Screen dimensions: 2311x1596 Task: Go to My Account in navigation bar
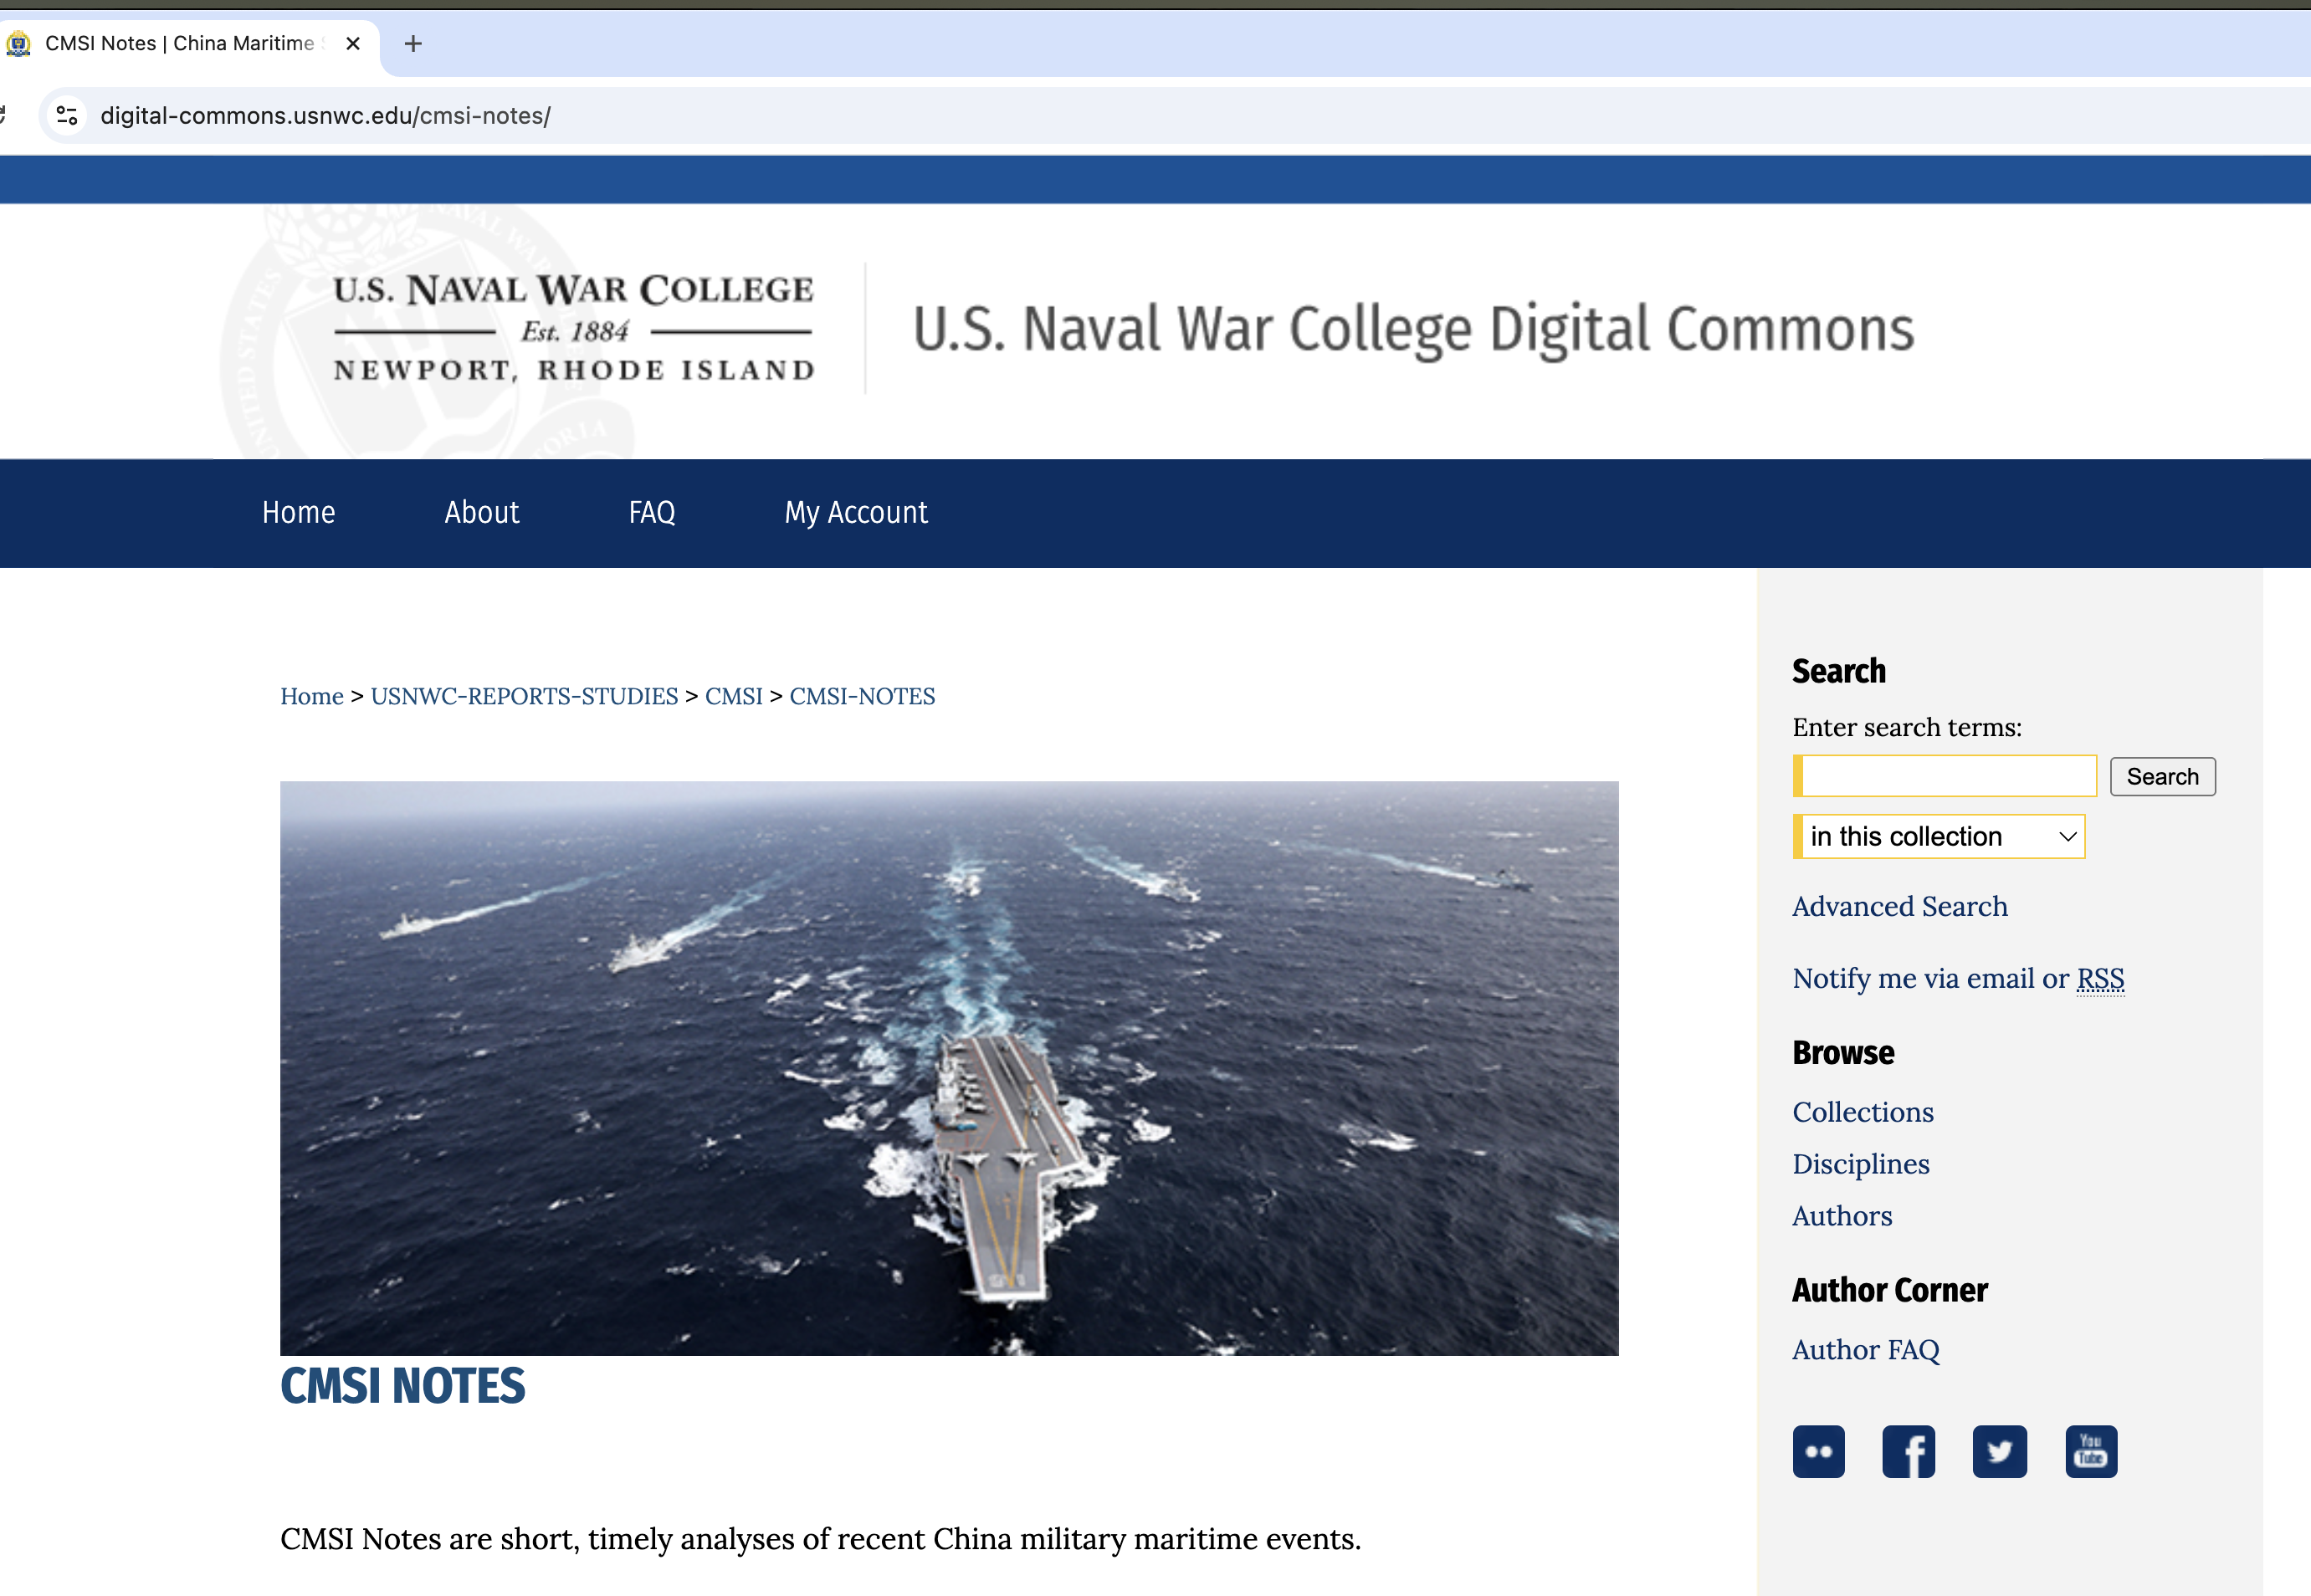(x=856, y=513)
